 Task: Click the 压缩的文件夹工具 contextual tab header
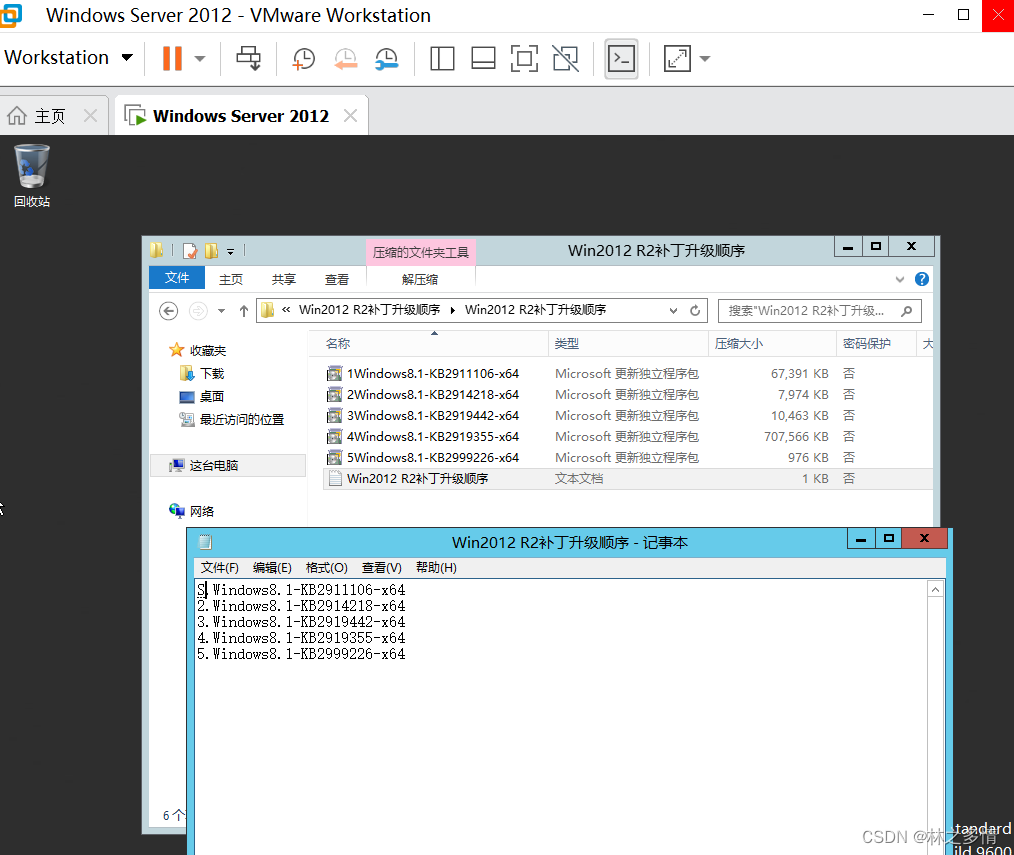pyautogui.click(x=421, y=252)
